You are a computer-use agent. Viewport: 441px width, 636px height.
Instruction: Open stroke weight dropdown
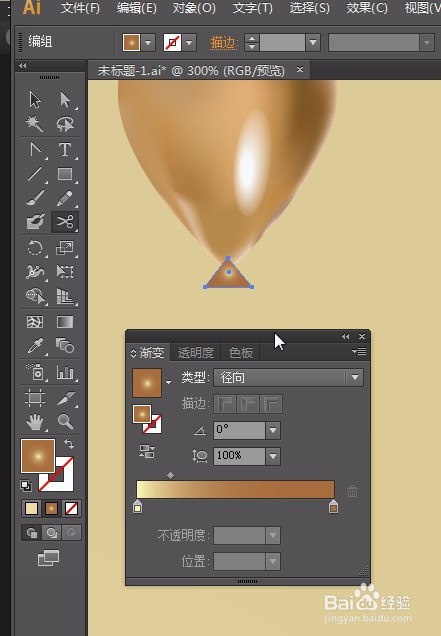coord(313,42)
